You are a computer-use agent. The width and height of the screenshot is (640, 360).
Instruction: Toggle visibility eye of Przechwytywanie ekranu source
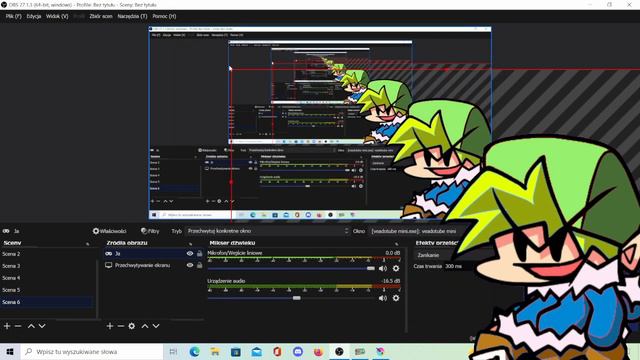tap(190, 265)
